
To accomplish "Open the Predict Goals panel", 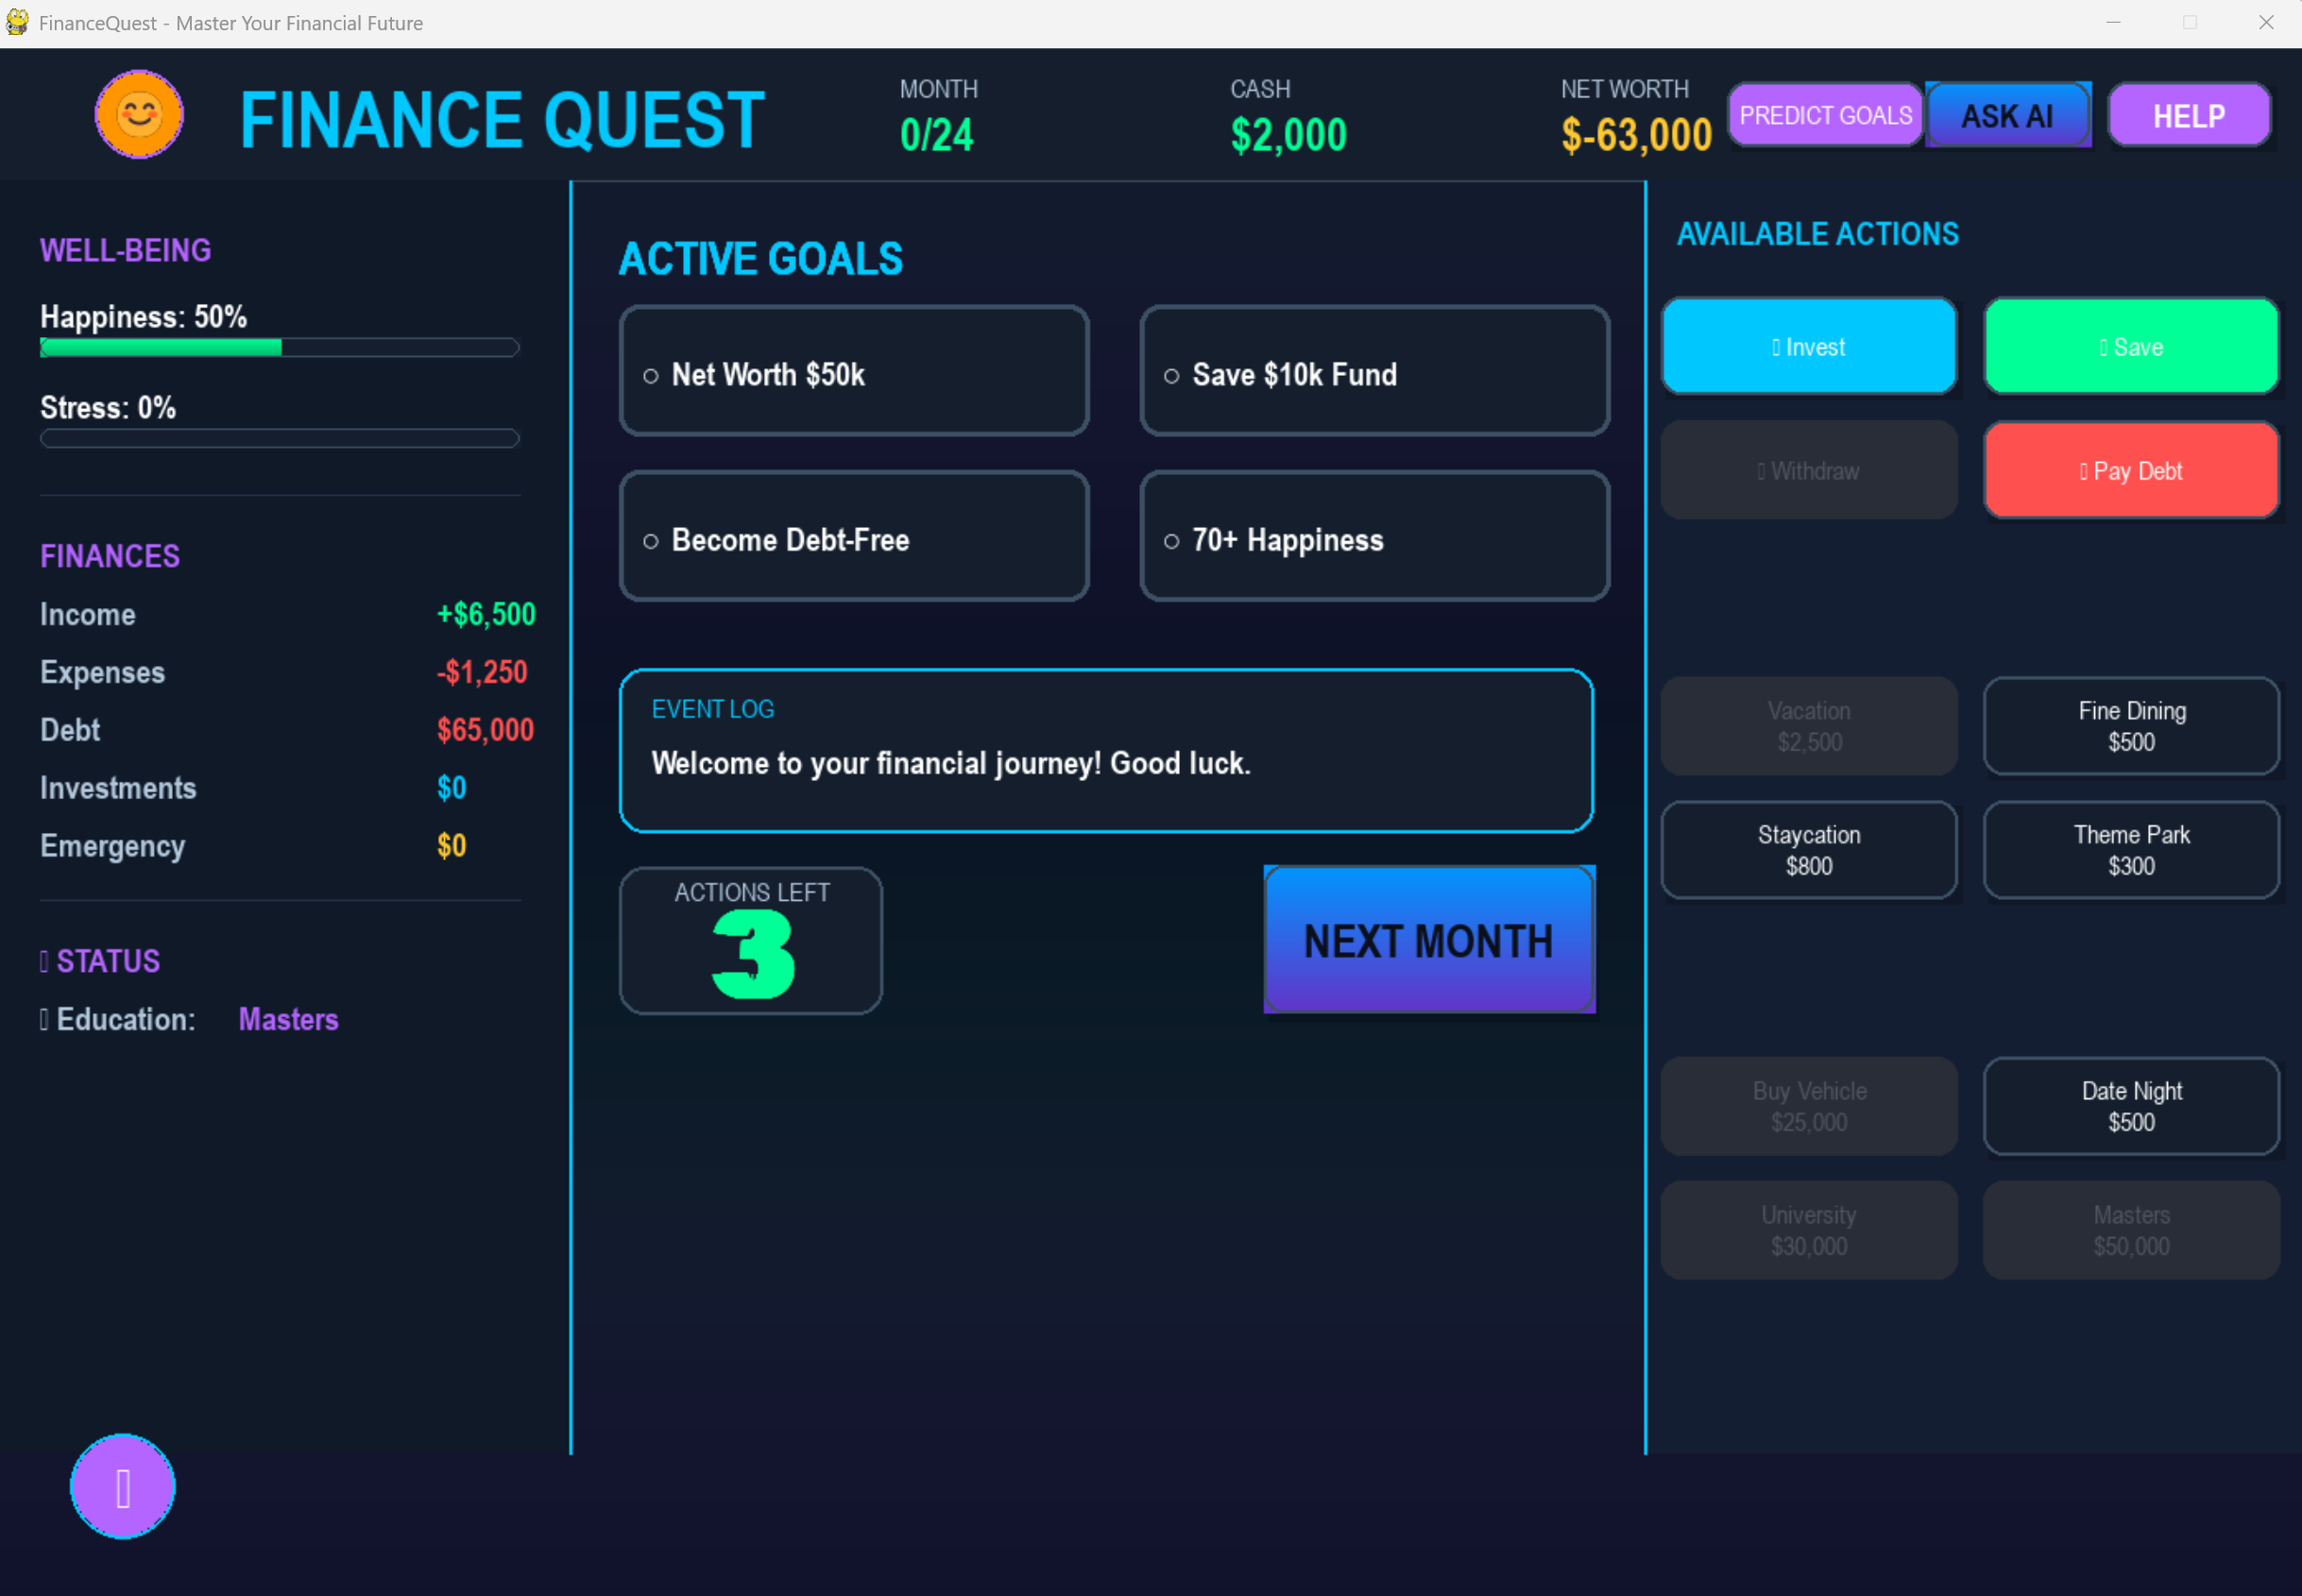I will 1824,115.
